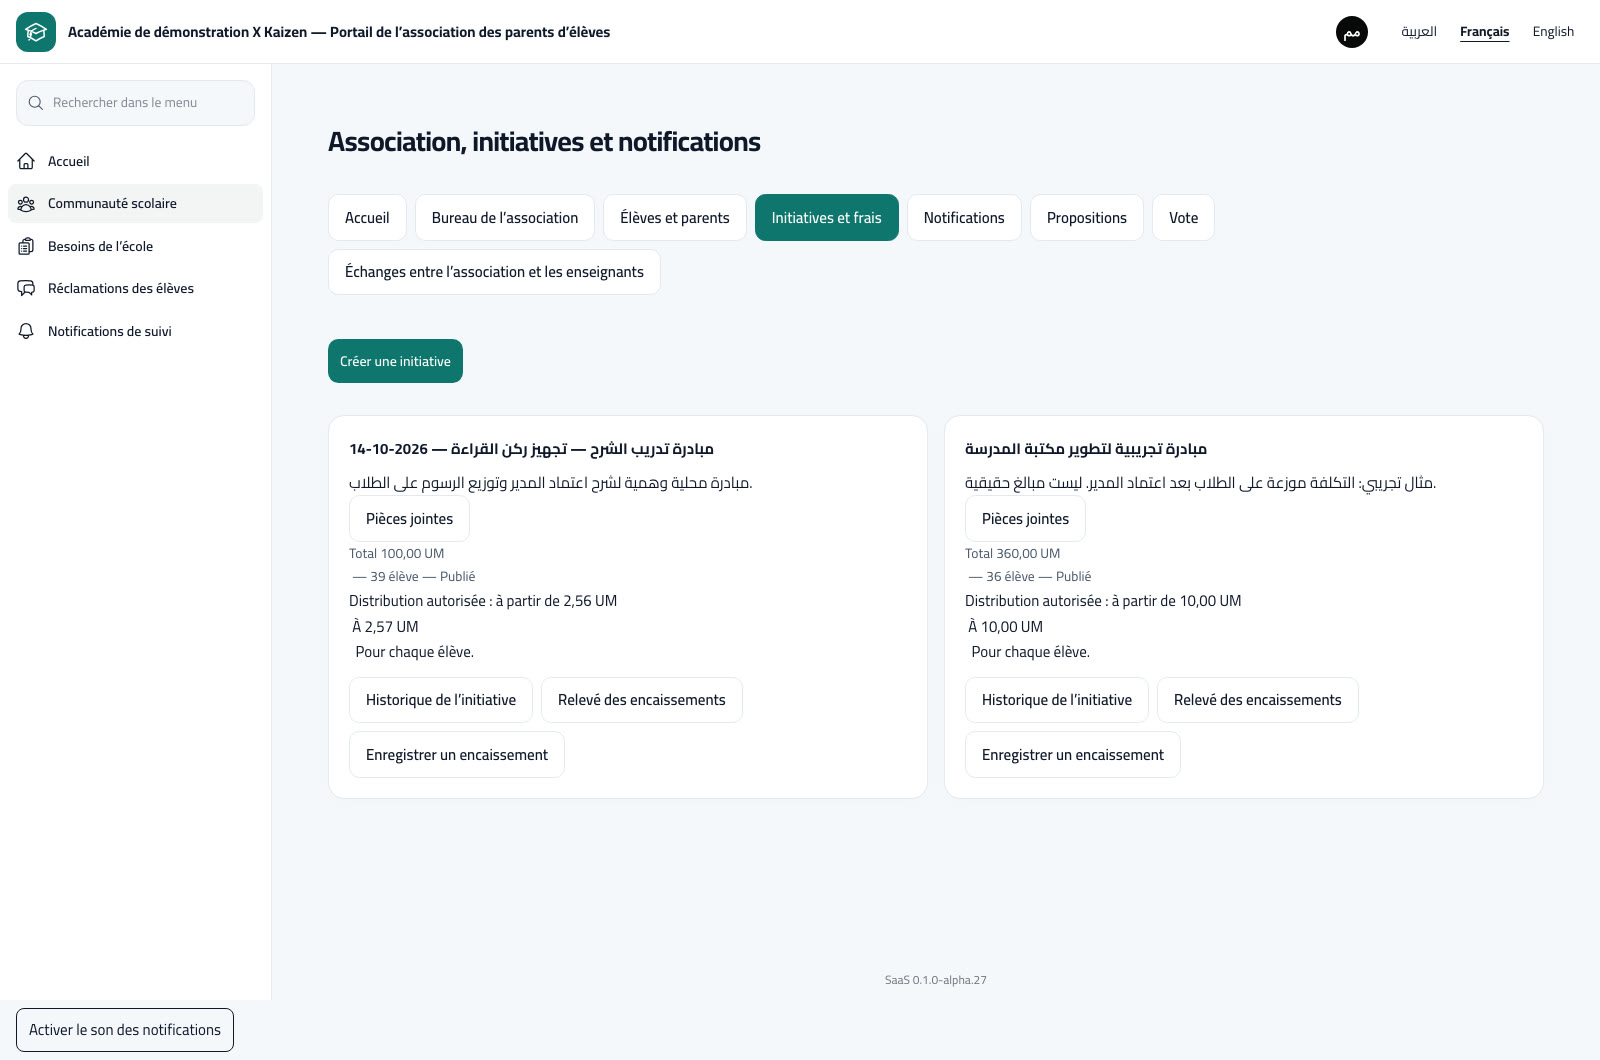Switch language to English
Image resolution: width=1600 pixels, height=1060 pixels.
pyautogui.click(x=1553, y=32)
